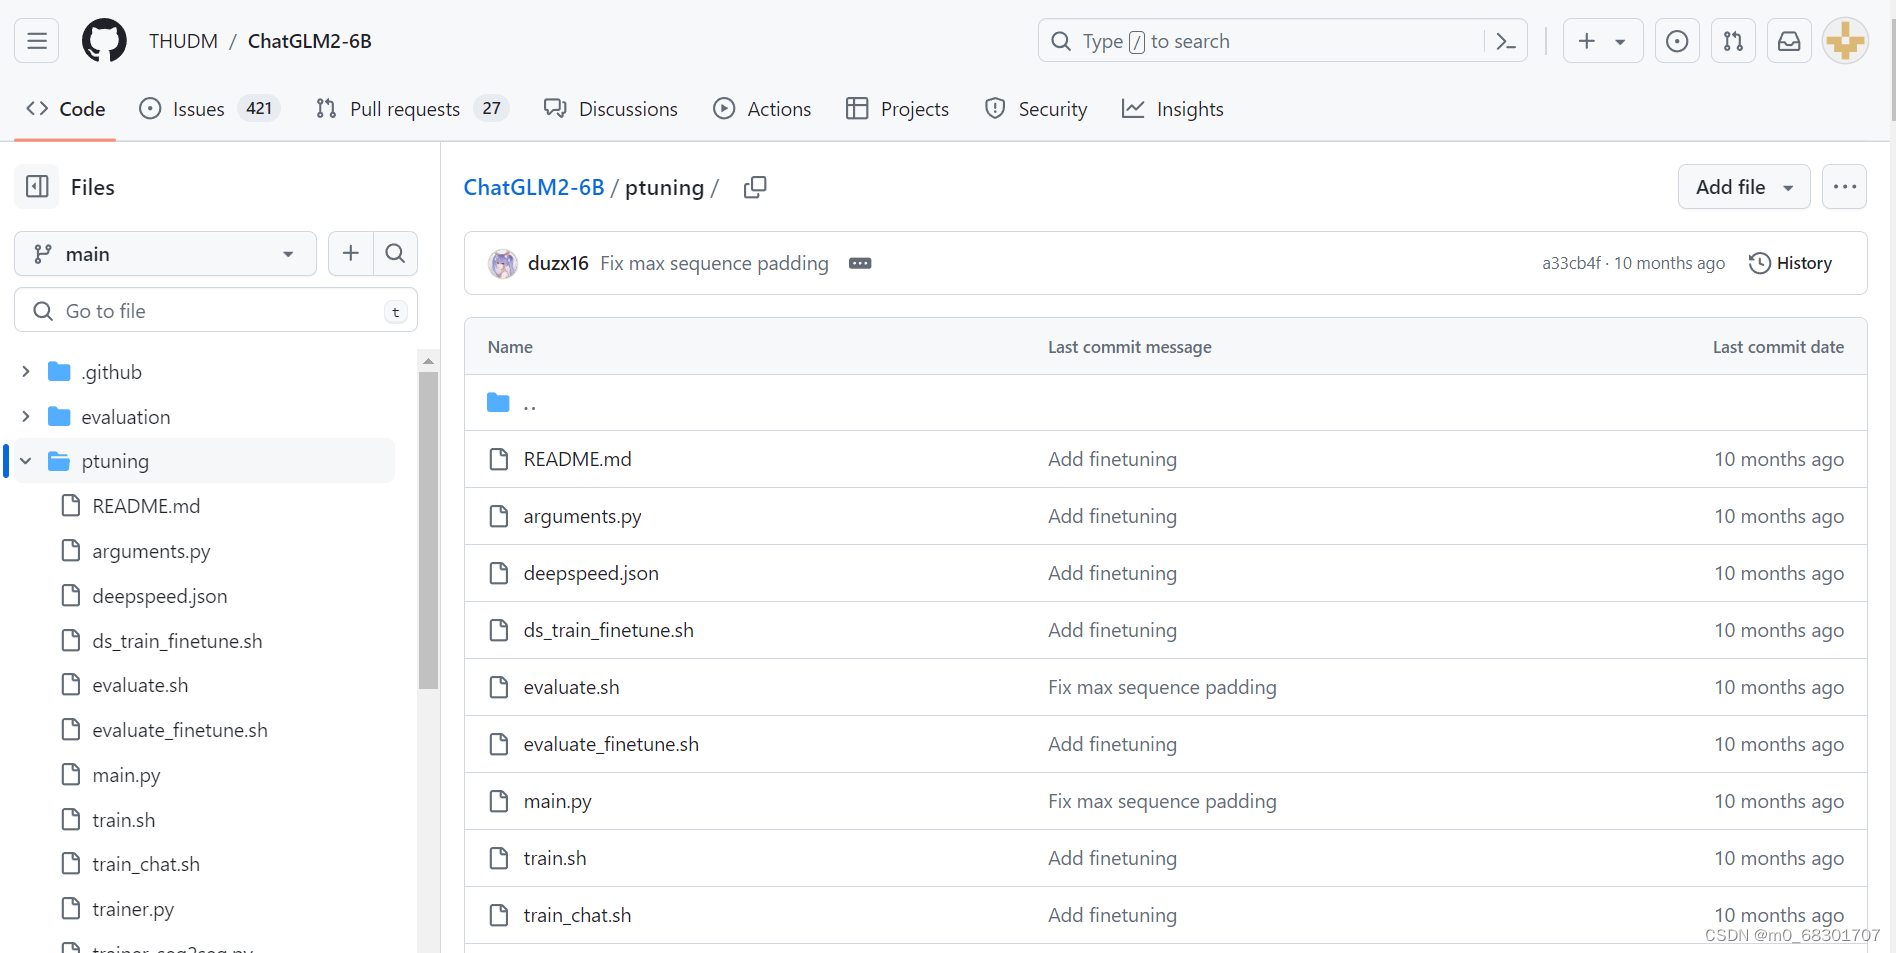Image resolution: width=1896 pixels, height=953 pixels.
Task: Open the History of commits
Action: [x=1790, y=263]
